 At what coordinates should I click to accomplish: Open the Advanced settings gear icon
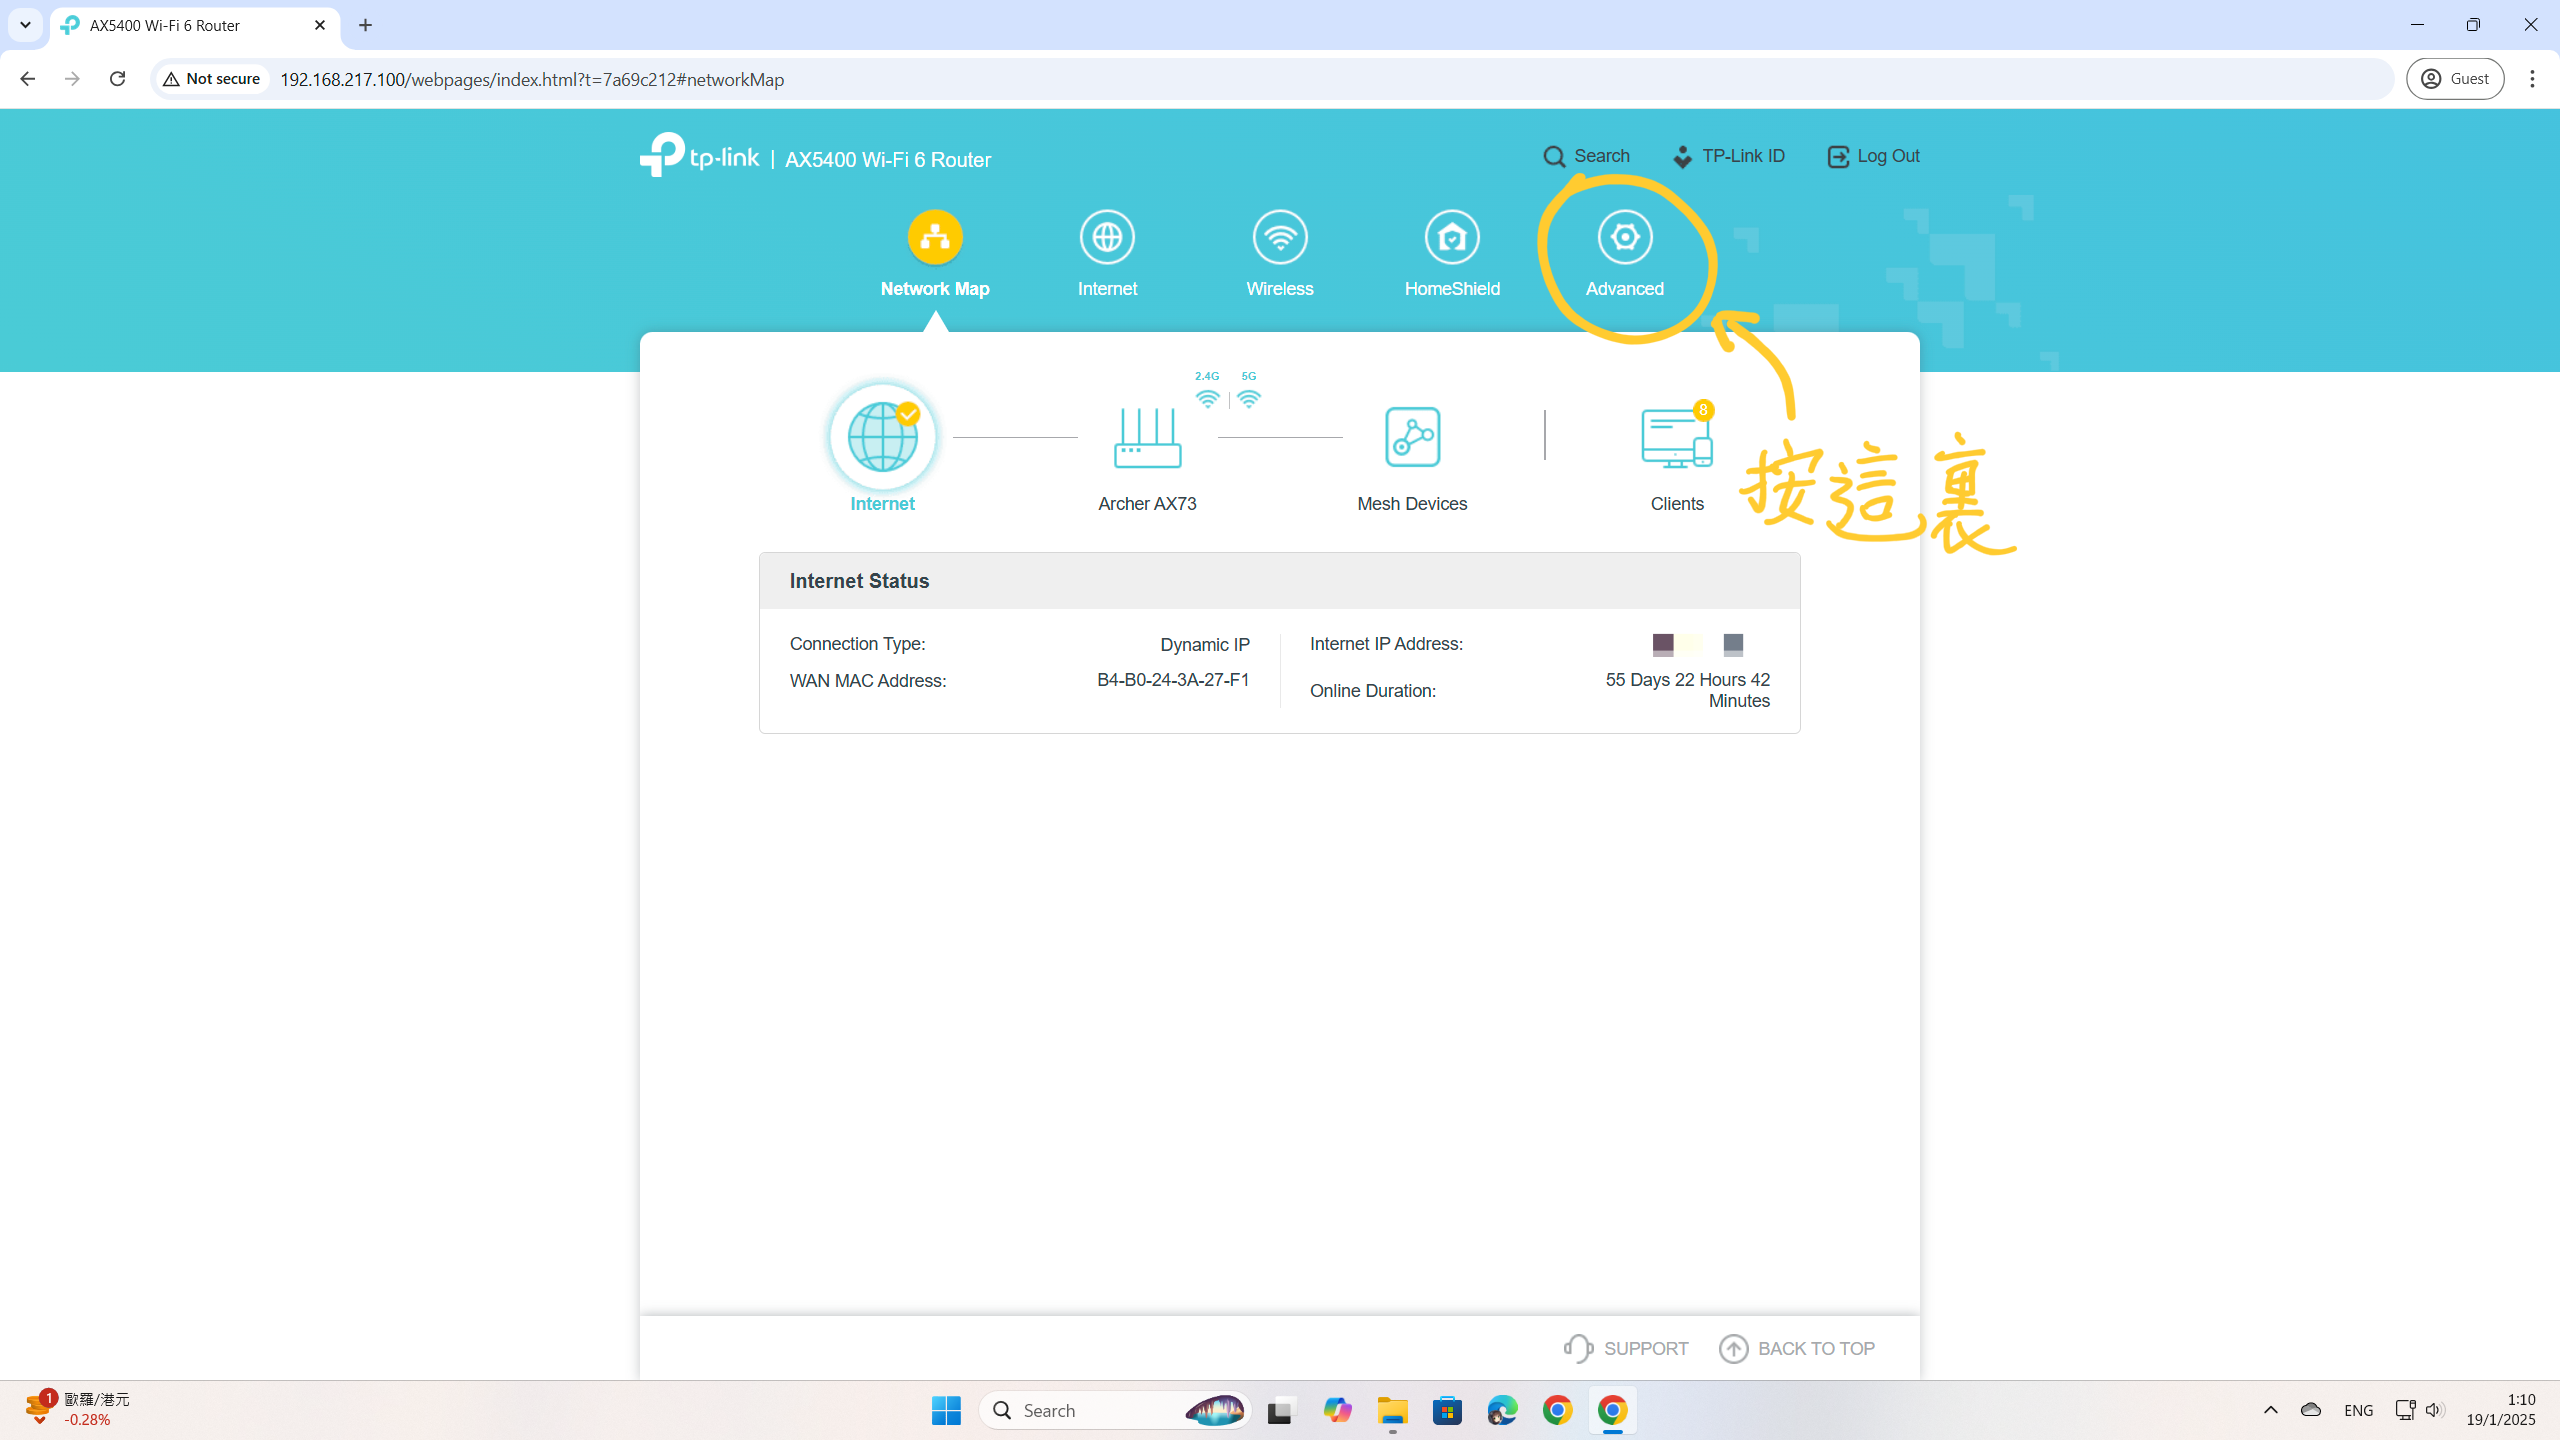[1625, 237]
